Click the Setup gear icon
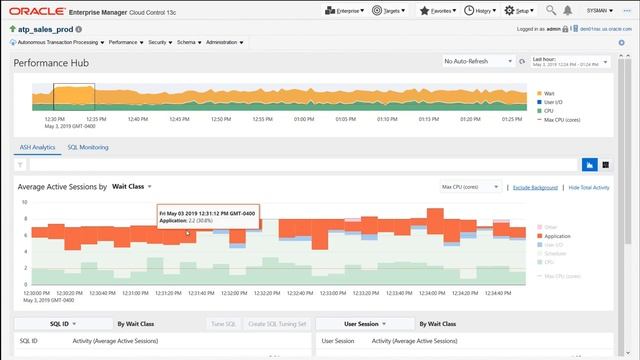This screenshot has height=360, width=640. coord(509,11)
